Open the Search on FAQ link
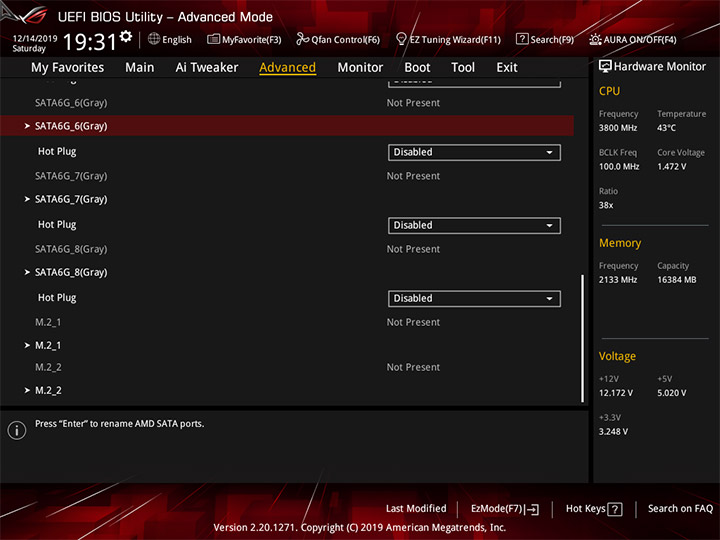The width and height of the screenshot is (720, 540). pyautogui.click(x=680, y=509)
